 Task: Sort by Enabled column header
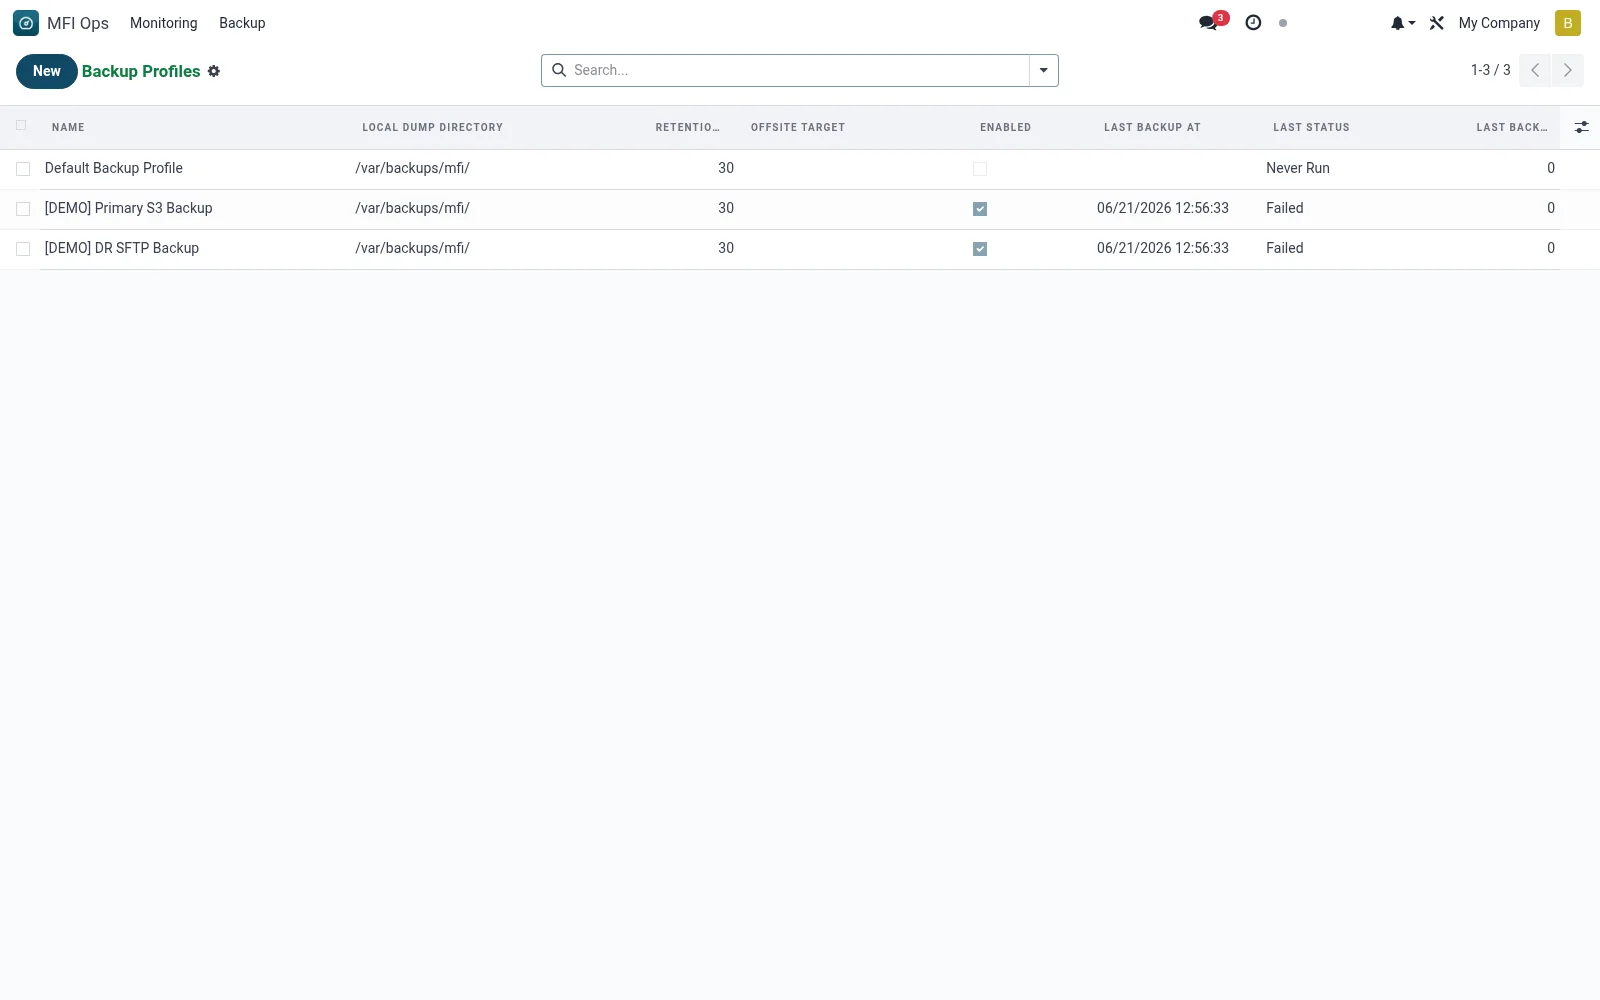pyautogui.click(x=1005, y=127)
